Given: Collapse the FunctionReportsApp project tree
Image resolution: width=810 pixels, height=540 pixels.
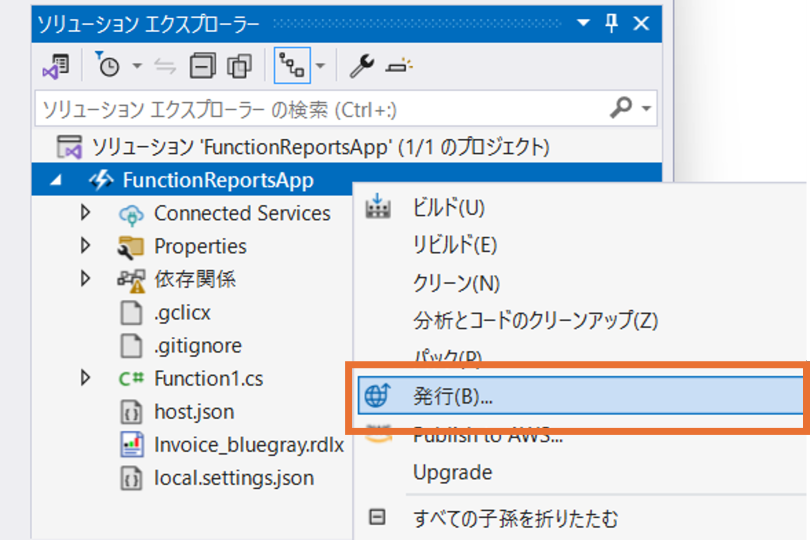Looking at the screenshot, I should coord(56,180).
